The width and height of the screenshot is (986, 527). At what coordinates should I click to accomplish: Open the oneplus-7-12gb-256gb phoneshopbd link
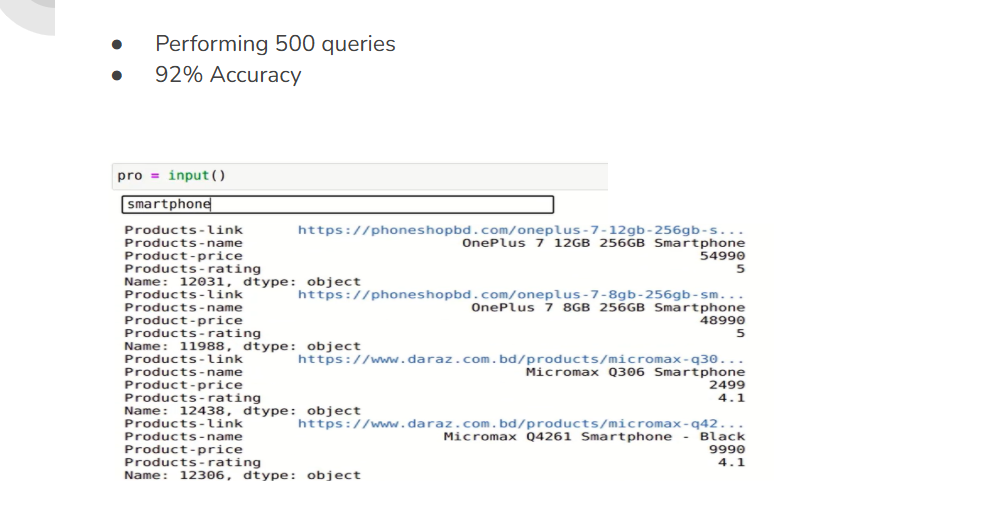[521, 230]
